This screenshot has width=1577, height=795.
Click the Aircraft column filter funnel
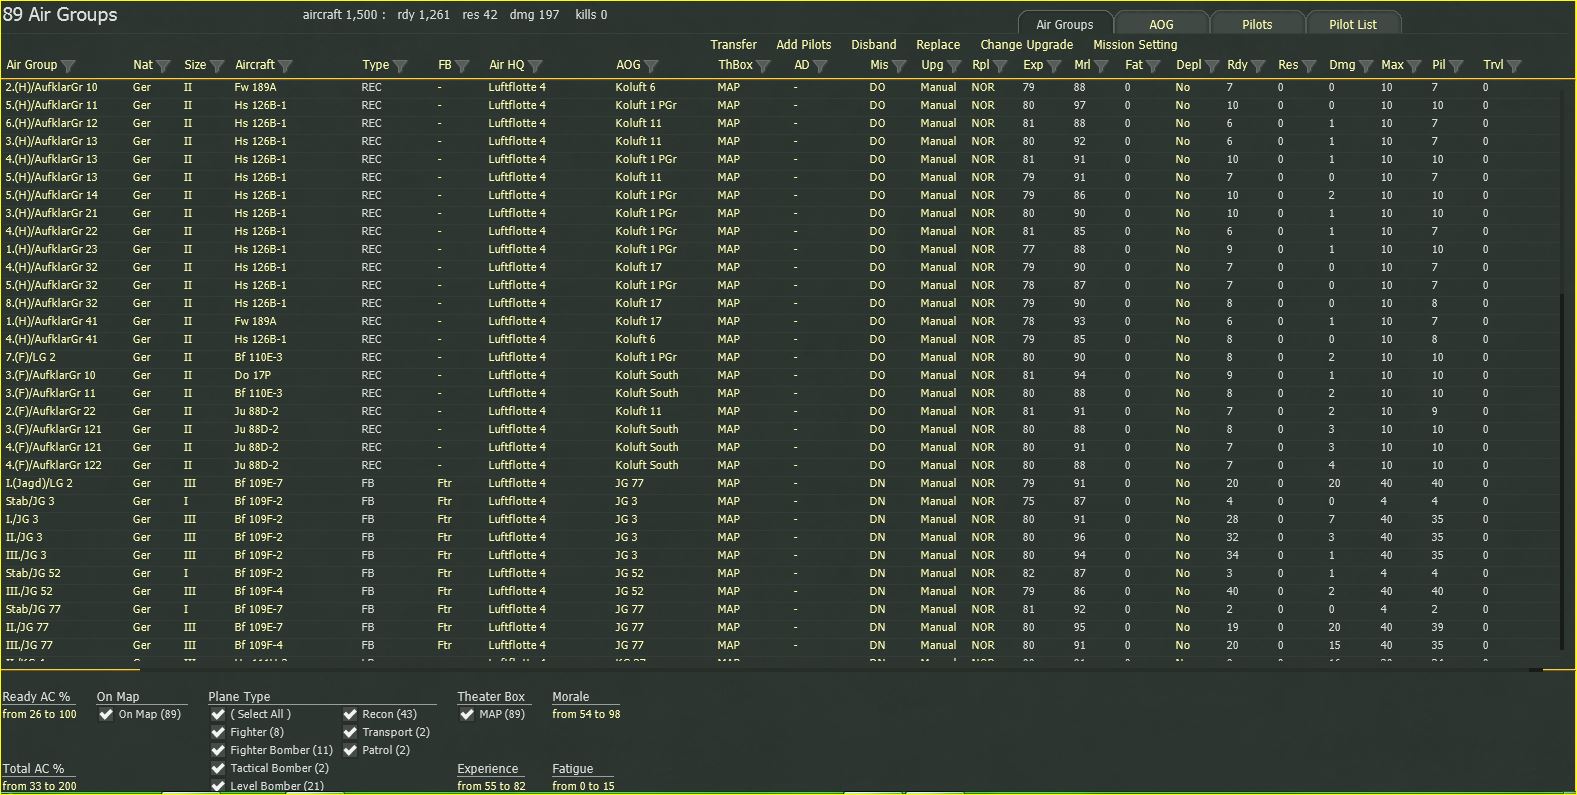pyautogui.click(x=285, y=66)
